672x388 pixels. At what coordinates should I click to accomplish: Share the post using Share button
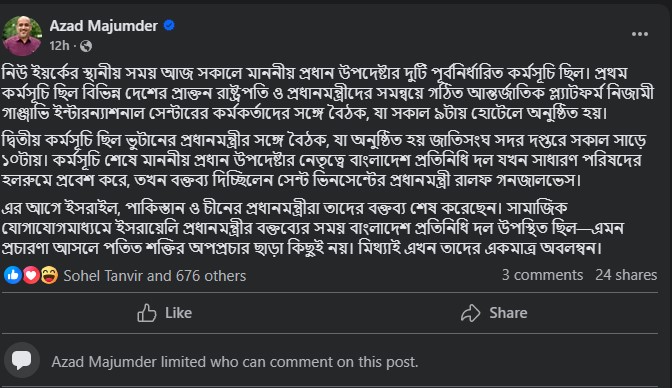pos(494,313)
